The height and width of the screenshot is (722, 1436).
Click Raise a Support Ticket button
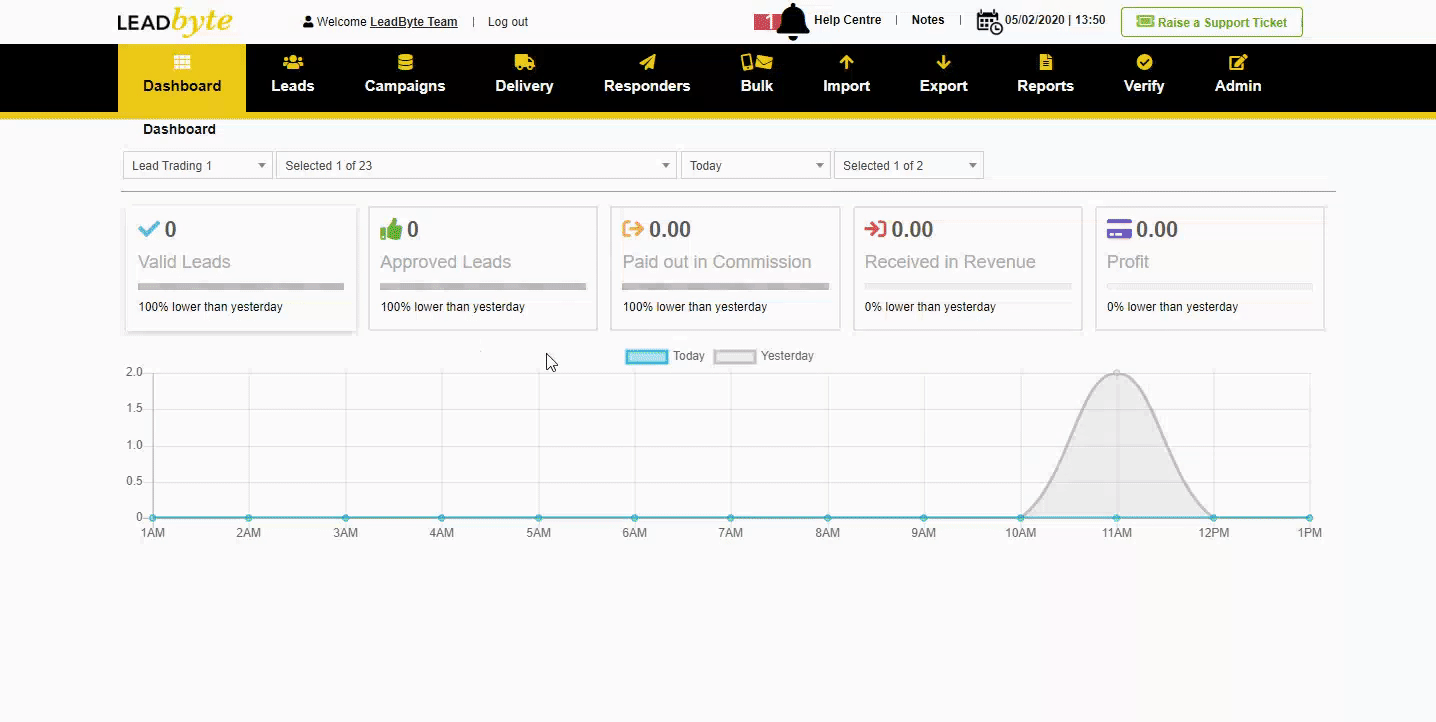tap(1212, 22)
